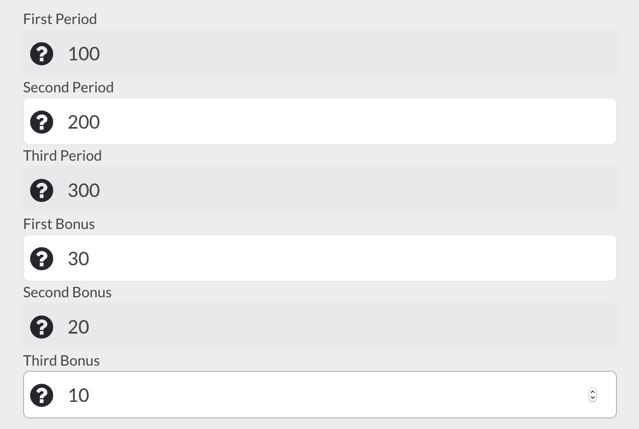Show help for the Third Period field
The height and width of the screenshot is (429, 639).
(x=42, y=190)
